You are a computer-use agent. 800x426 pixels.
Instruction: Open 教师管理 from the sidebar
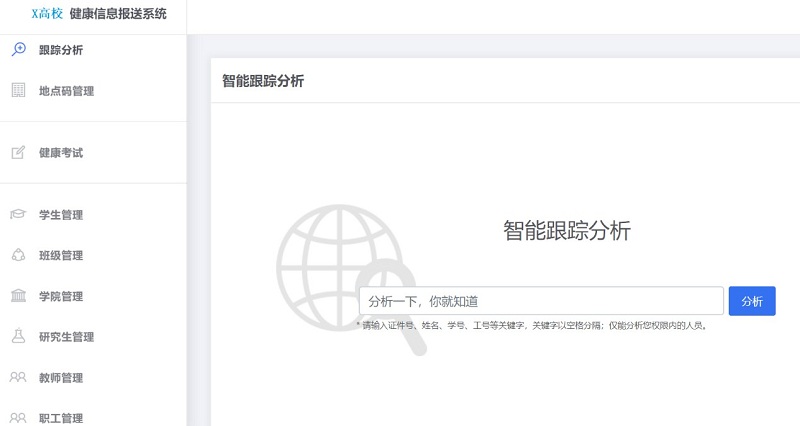pyautogui.click(x=61, y=378)
